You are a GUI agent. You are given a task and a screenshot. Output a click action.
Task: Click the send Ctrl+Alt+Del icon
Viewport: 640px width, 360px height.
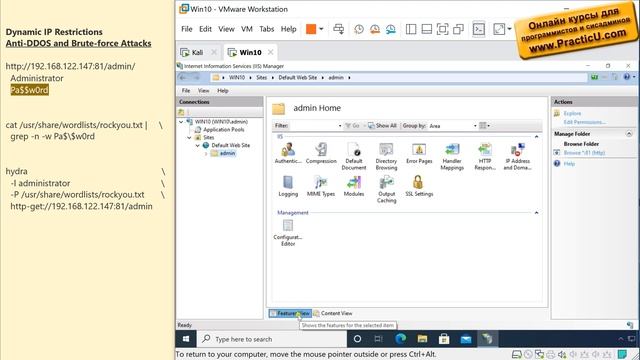click(338, 29)
